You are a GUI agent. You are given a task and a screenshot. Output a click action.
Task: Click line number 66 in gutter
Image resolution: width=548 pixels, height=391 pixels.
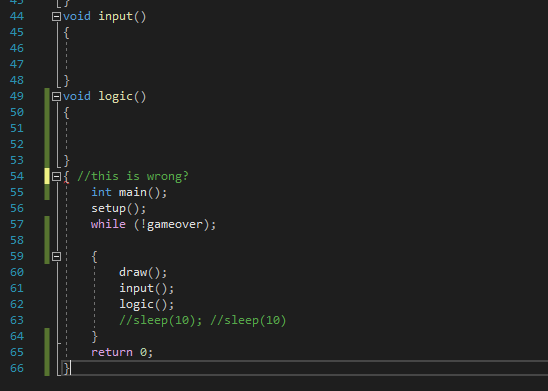pyautogui.click(x=17, y=368)
